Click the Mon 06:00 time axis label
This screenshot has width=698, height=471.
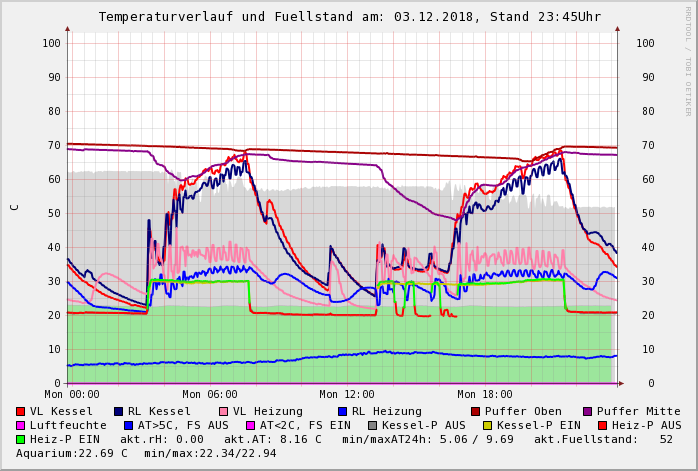click(x=210, y=394)
